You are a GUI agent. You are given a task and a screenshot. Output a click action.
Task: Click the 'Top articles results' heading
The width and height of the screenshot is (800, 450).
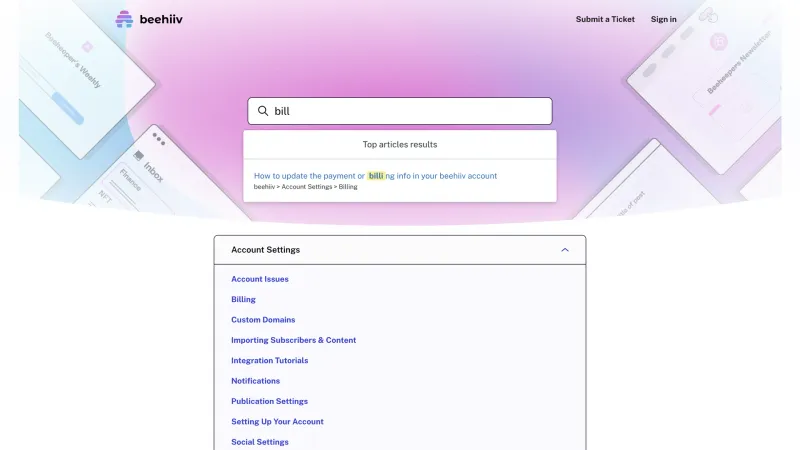point(400,144)
